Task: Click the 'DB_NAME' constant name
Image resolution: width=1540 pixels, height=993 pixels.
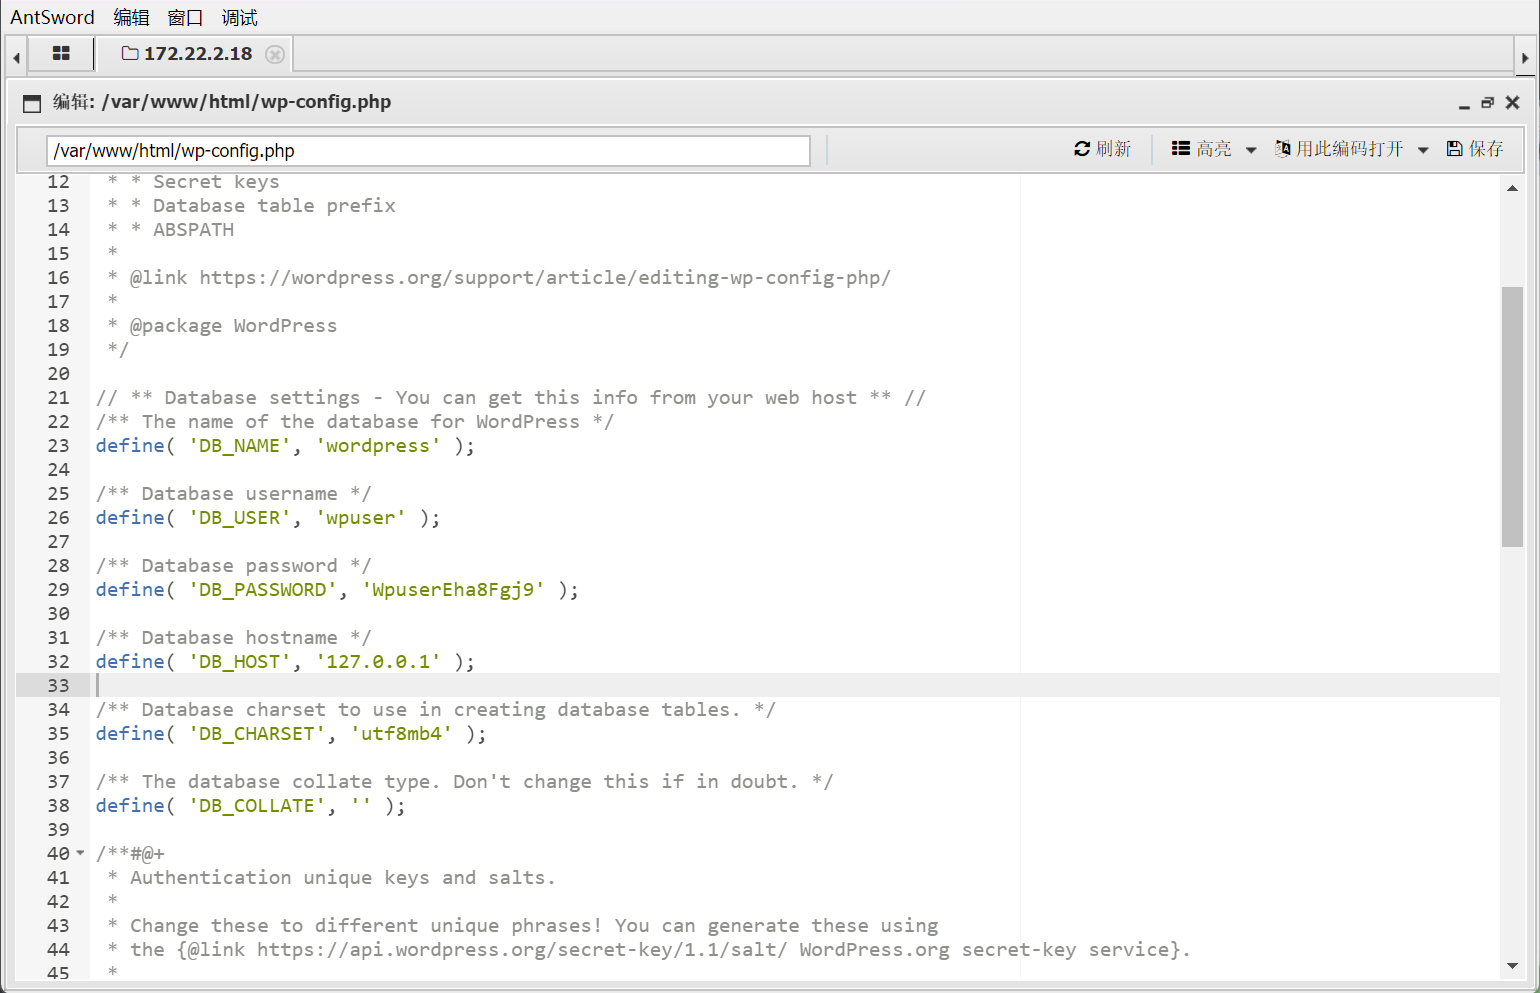Action: pos(240,446)
